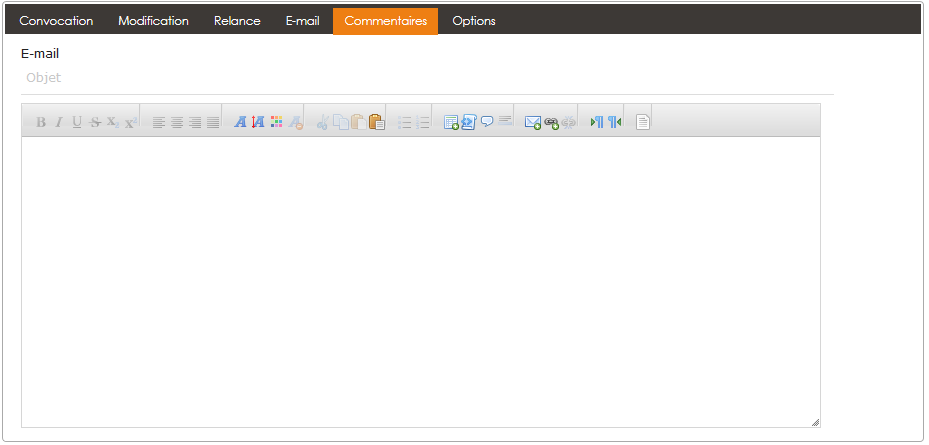Screen dimensions: 929x445
Task: Toggle italic formatting
Action: (59, 122)
